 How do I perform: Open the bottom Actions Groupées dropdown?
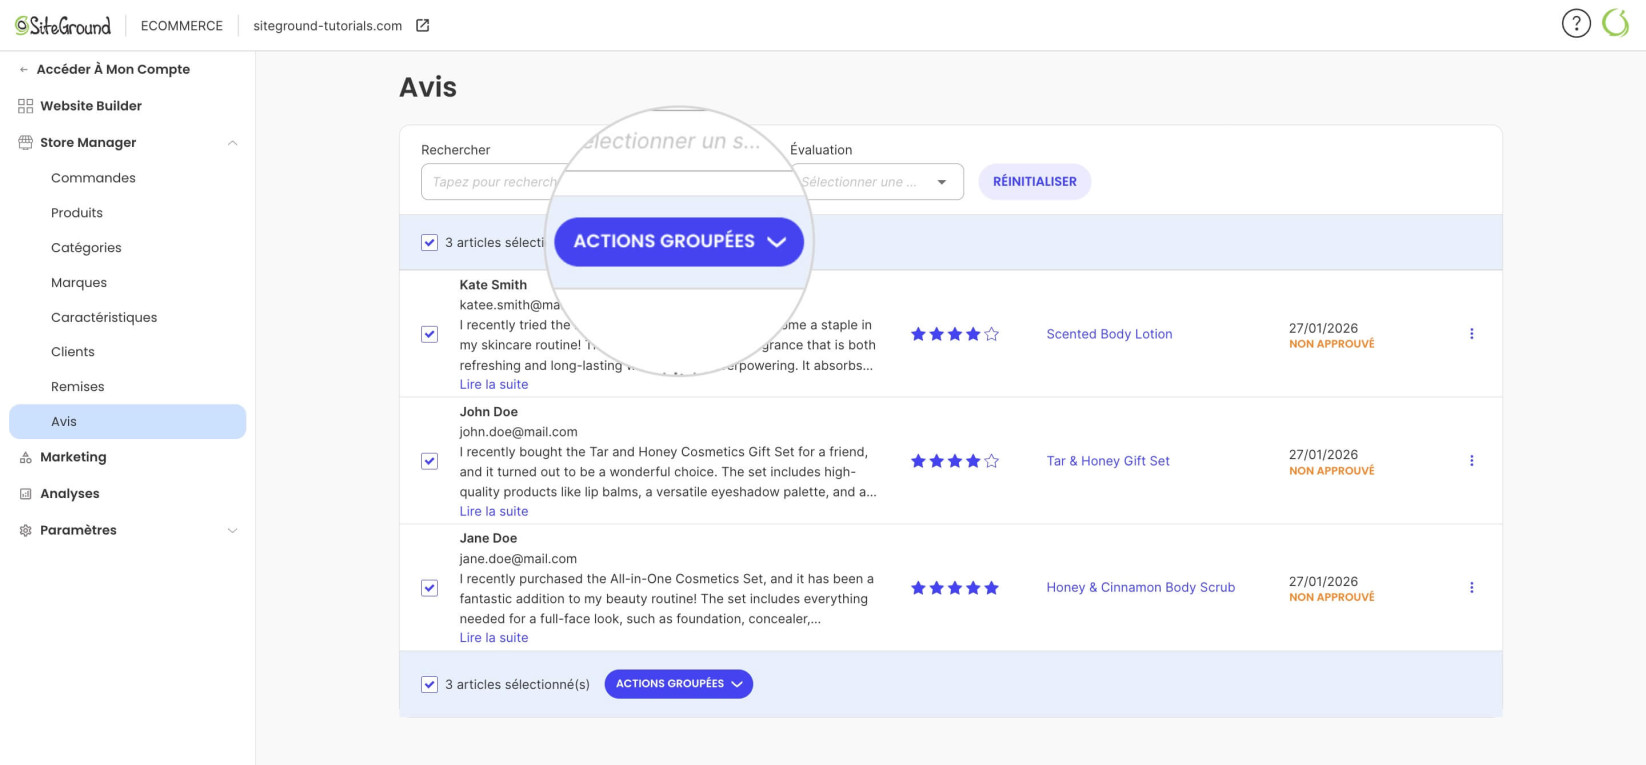[679, 684]
